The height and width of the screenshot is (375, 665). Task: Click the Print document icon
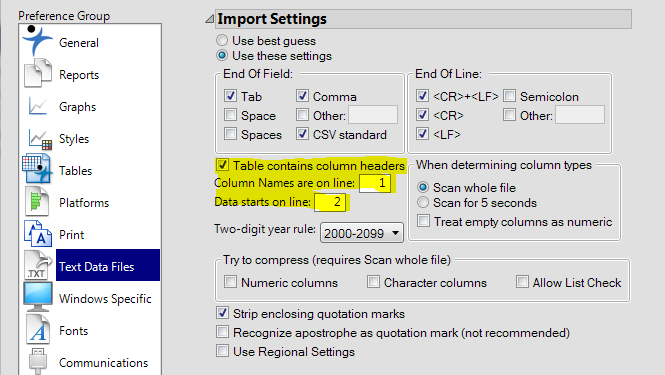[38, 233]
